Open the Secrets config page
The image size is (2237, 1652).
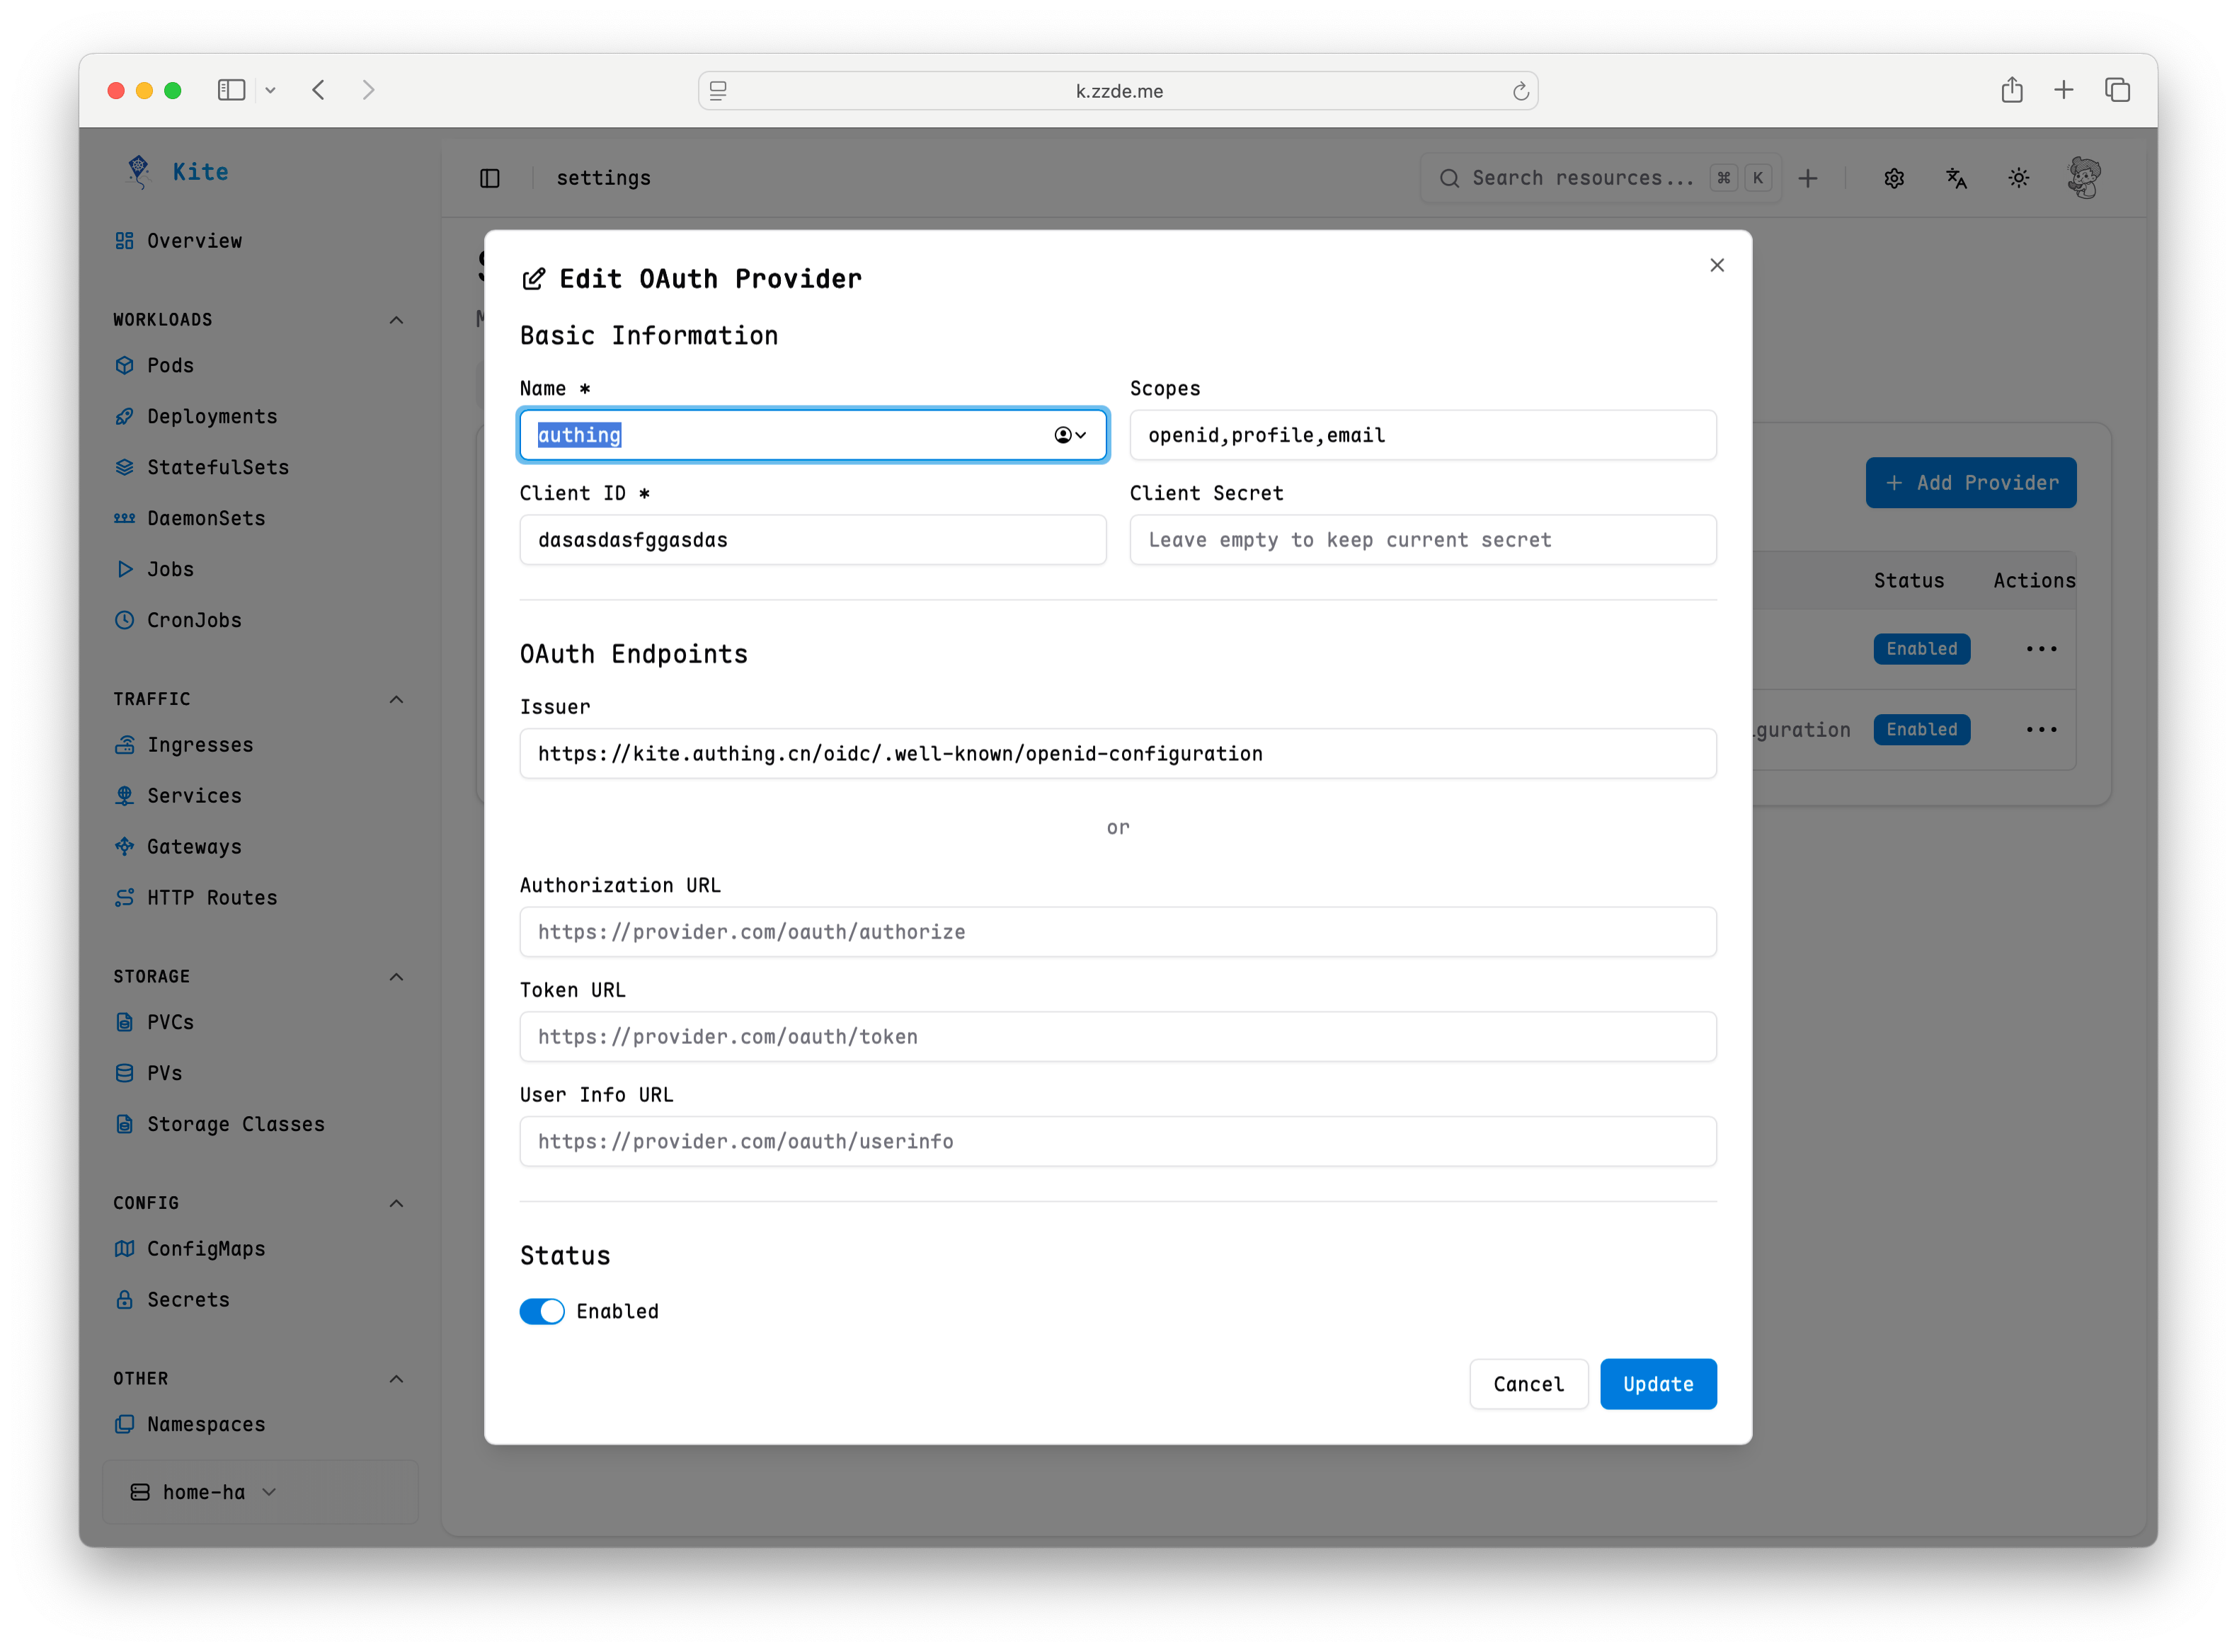pyautogui.click(x=188, y=1299)
